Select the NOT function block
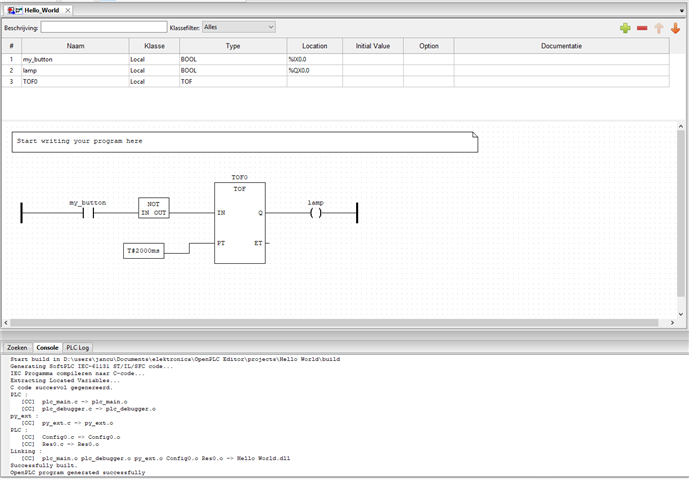This screenshot has width=689, height=480. pos(154,208)
